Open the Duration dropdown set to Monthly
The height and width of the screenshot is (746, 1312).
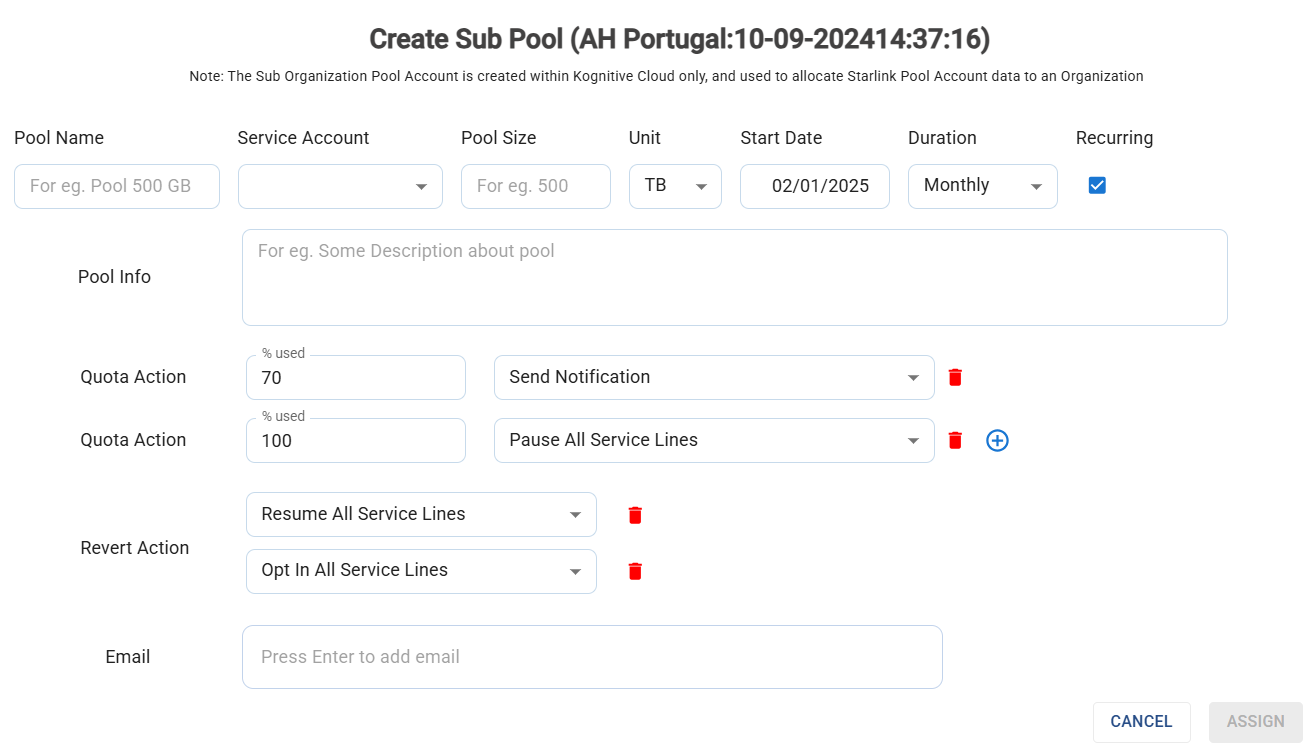tap(982, 186)
